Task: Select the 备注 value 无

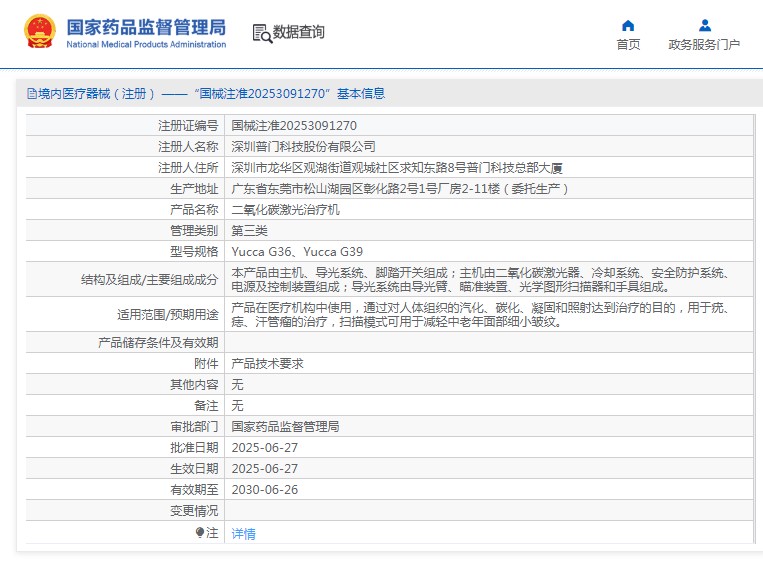Action: point(237,405)
